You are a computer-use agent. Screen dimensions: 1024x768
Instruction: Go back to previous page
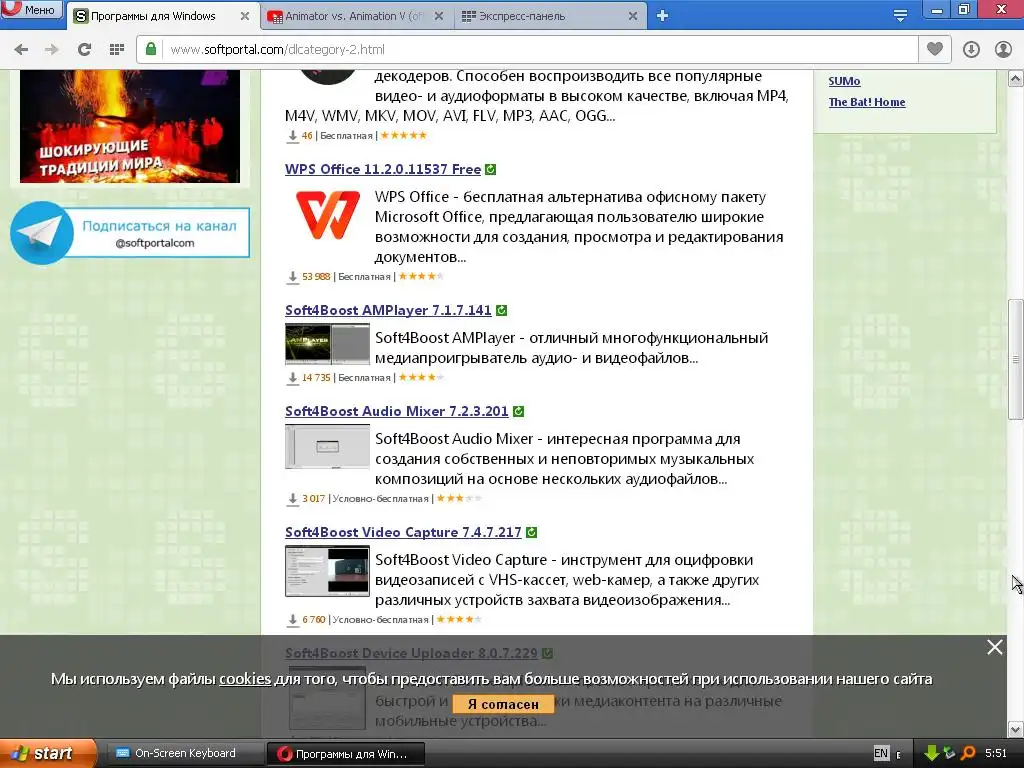(x=22, y=49)
